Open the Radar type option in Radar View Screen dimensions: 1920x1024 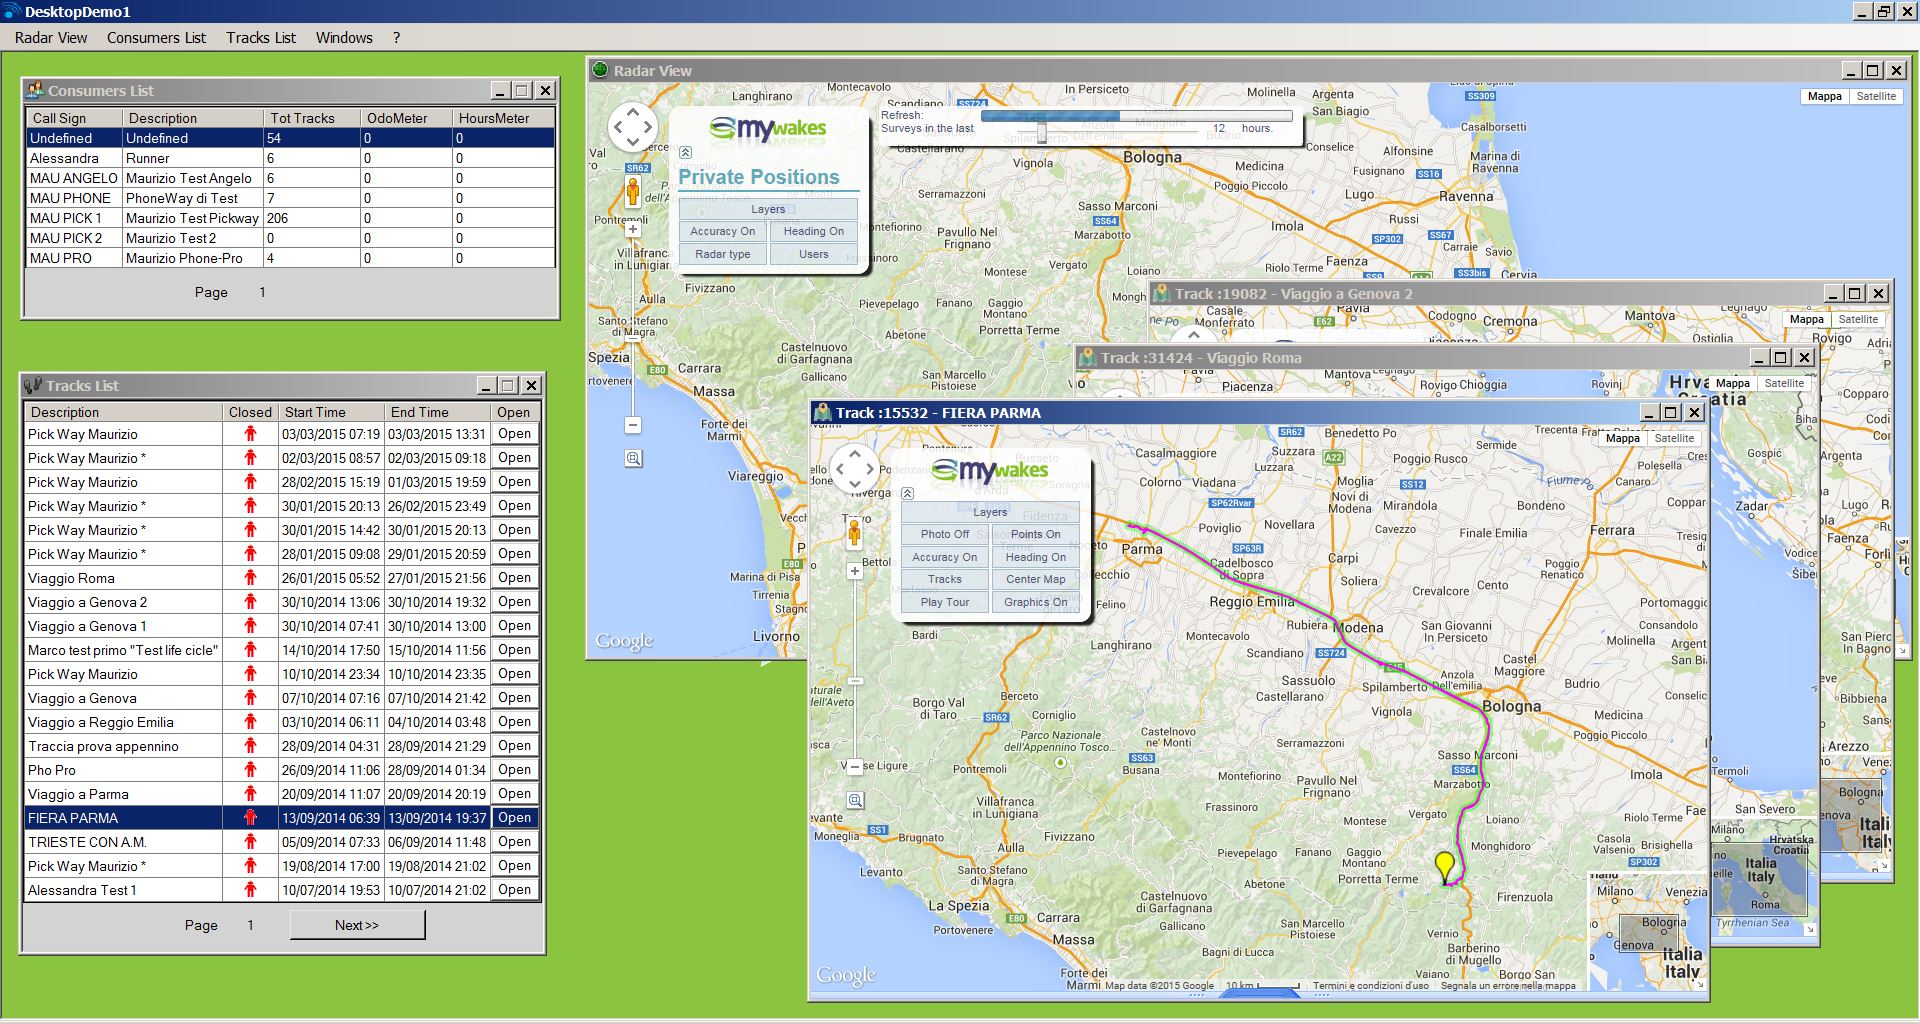point(722,254)
